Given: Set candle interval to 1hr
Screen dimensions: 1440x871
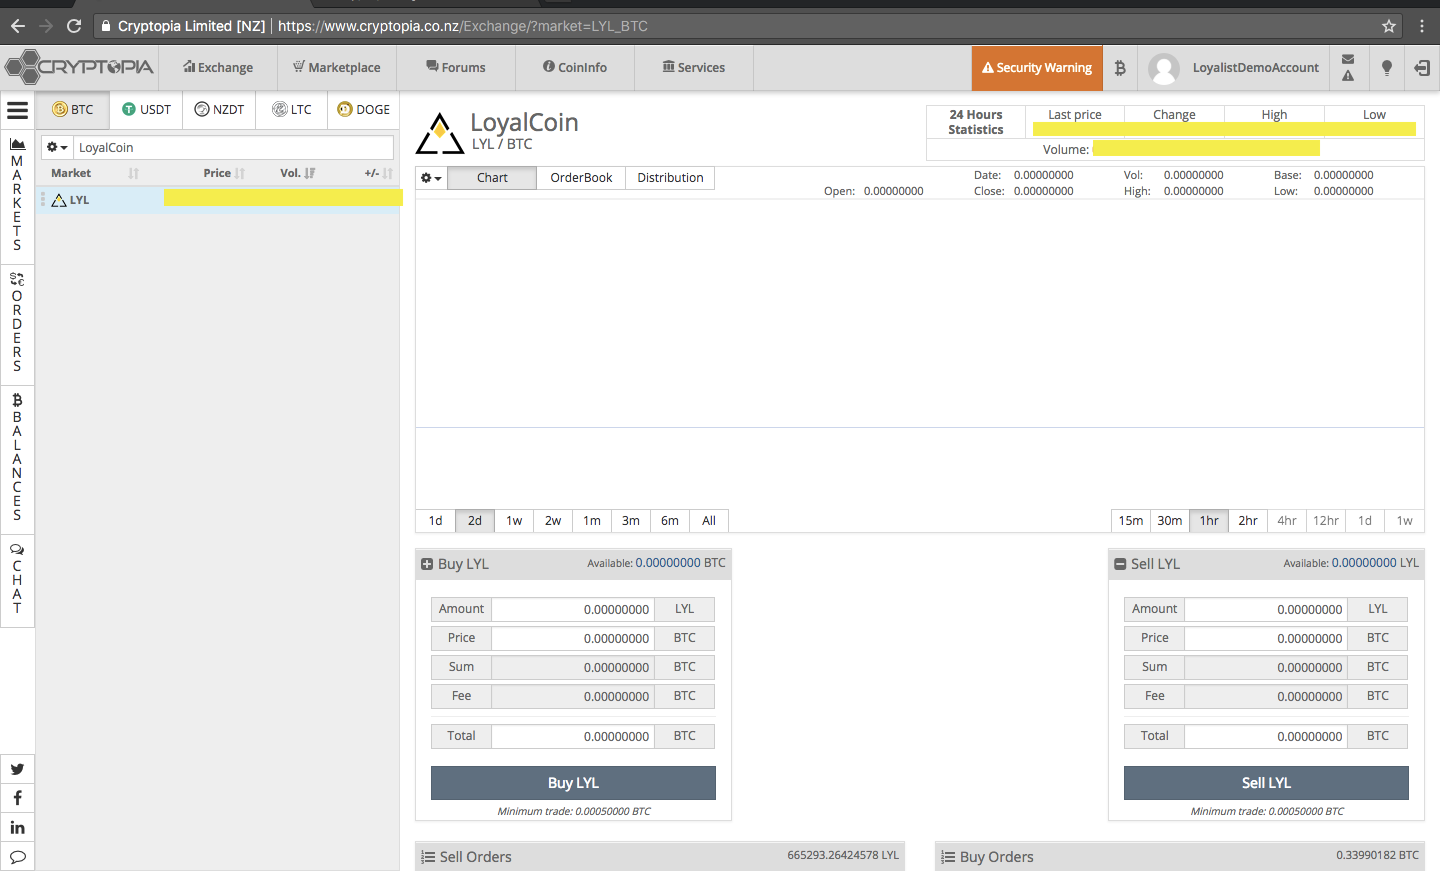Looking at the screenshot, I should (x=1209, y=521).
